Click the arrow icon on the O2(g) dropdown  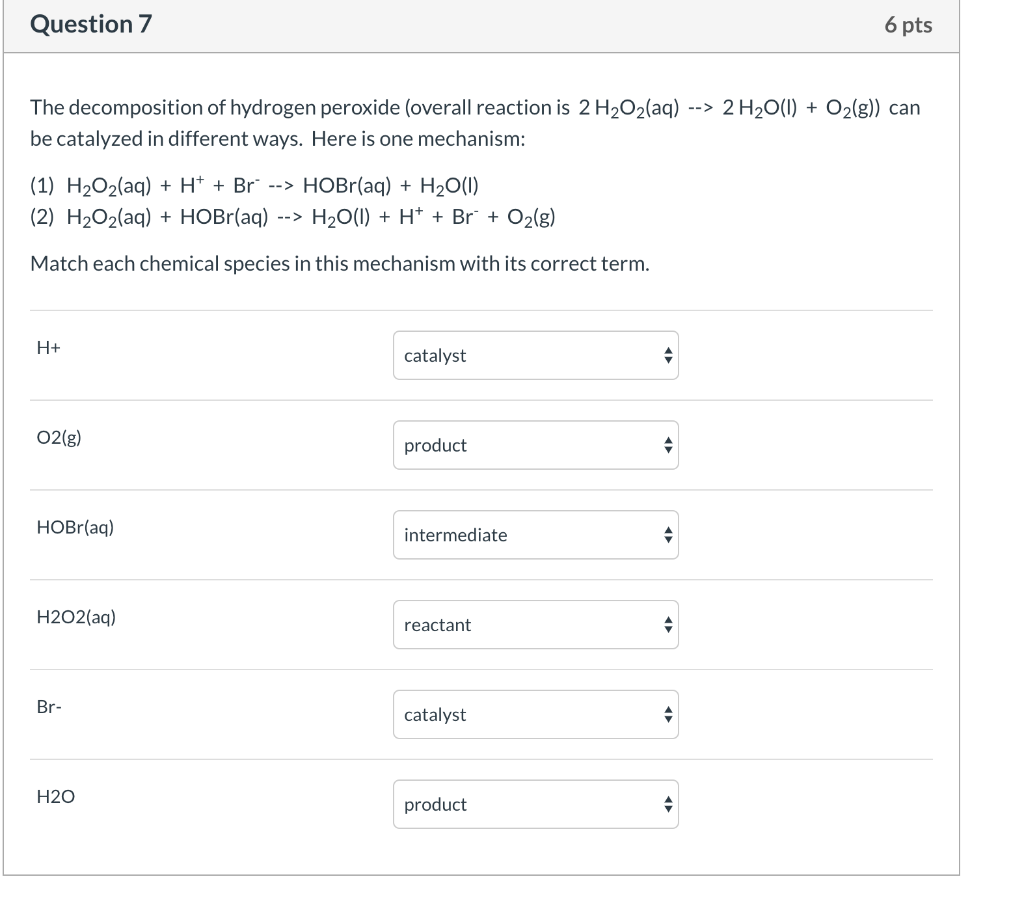[x=667, y=445]
